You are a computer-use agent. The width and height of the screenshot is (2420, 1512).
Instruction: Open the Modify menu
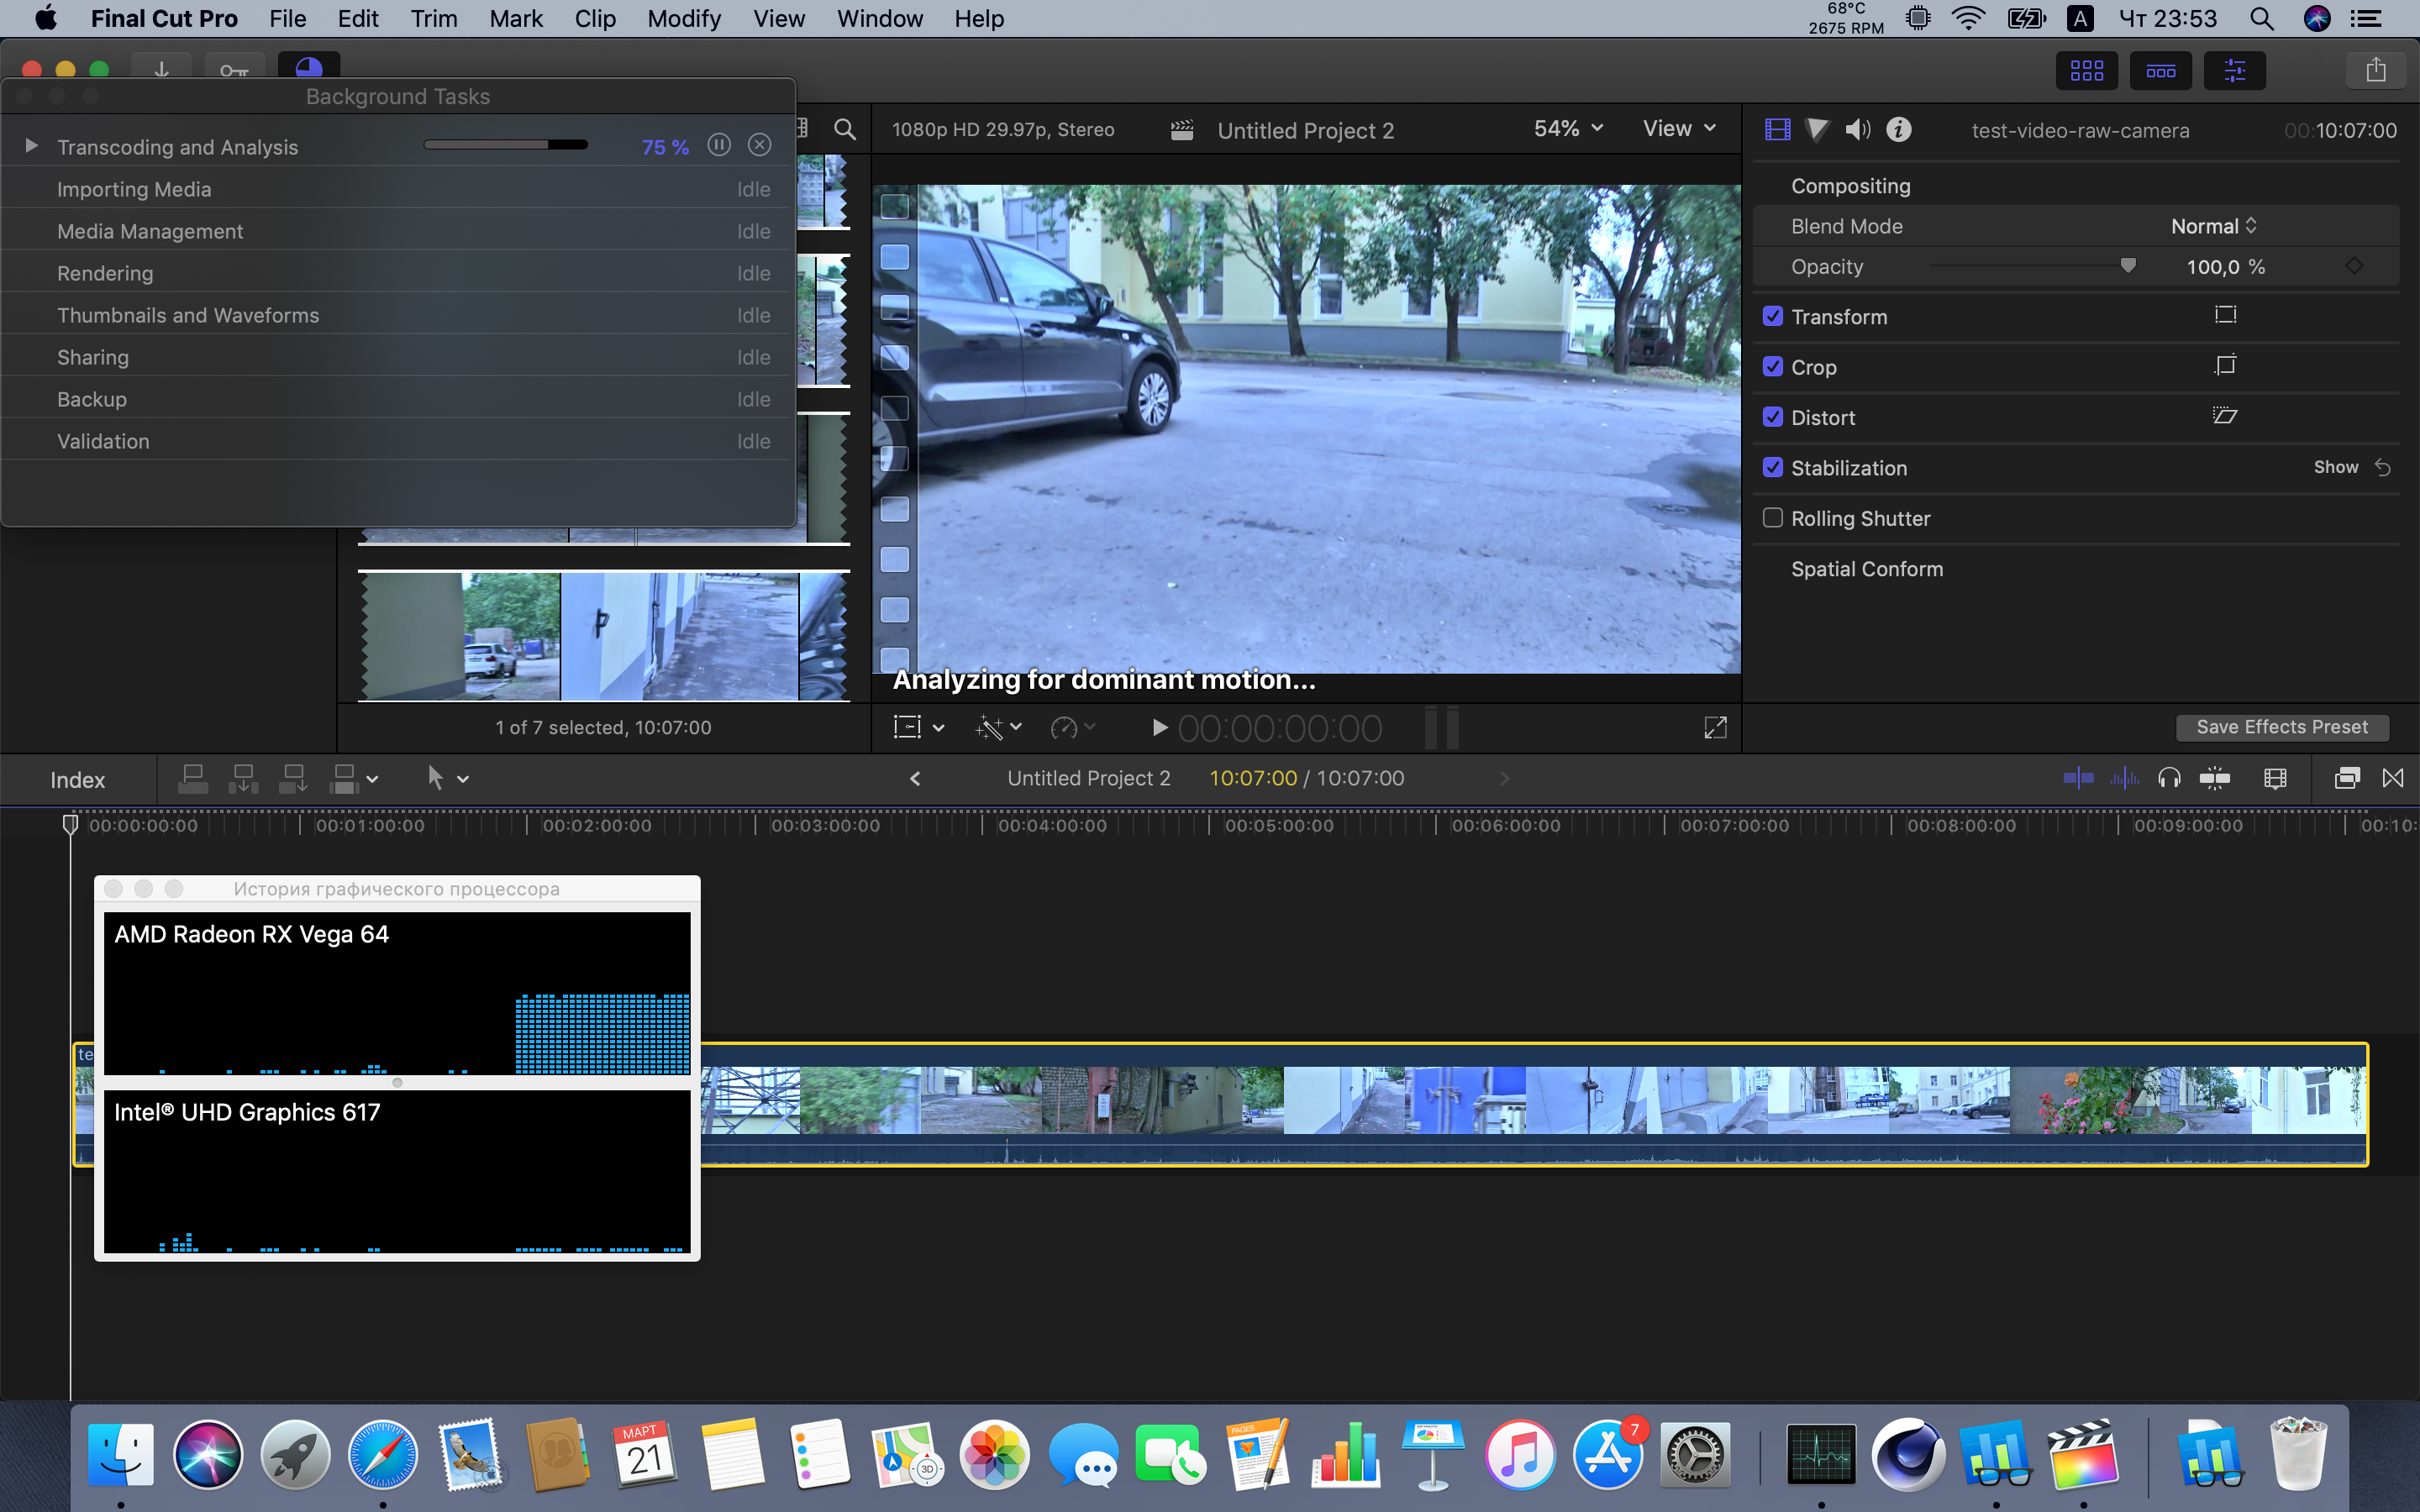tap(683, 19)
